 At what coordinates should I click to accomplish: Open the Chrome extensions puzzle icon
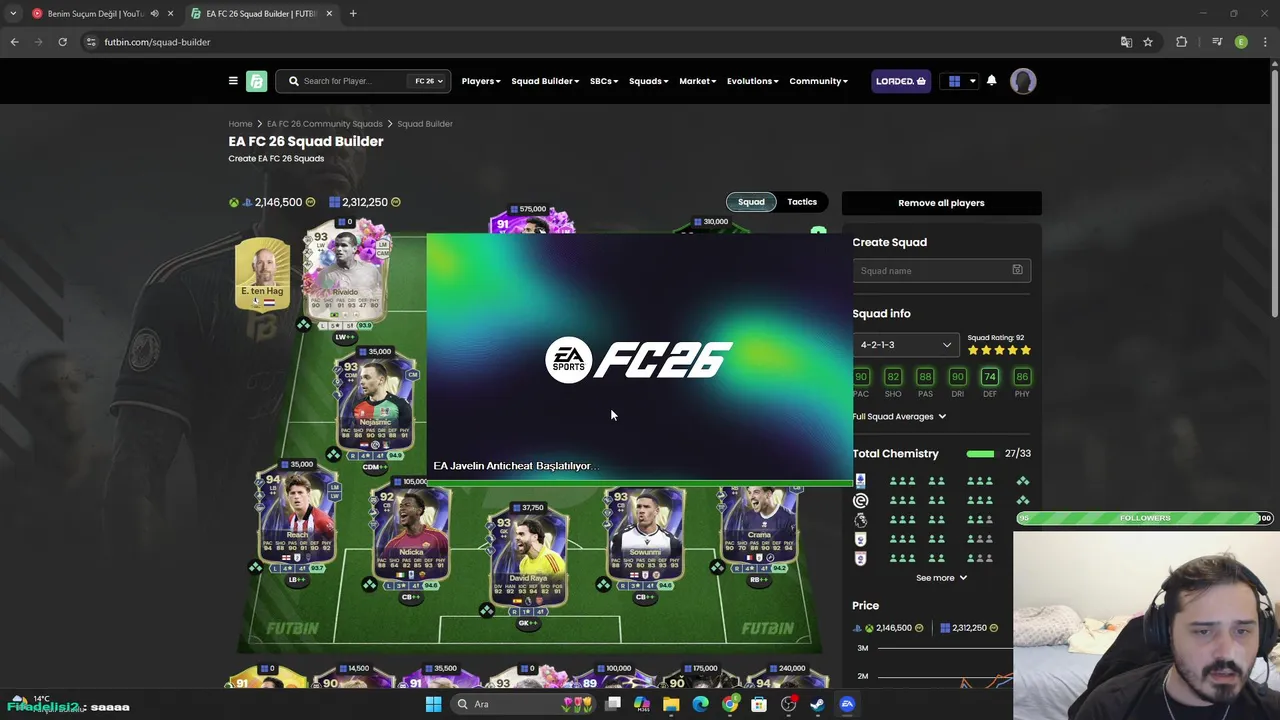(x=1181, y=42)
